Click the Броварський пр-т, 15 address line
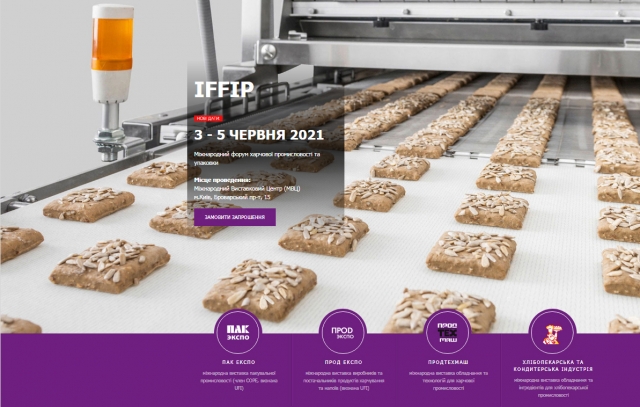Viewport: 640px width, 407px height. (232, 197)
